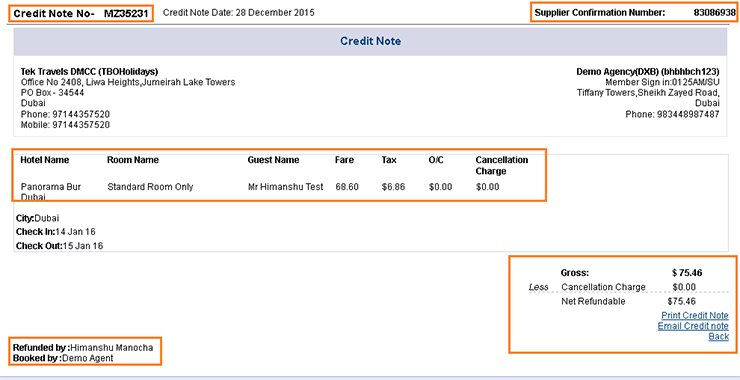
Task: Select the Standard Room Only cell
Action: pos(150,187)
